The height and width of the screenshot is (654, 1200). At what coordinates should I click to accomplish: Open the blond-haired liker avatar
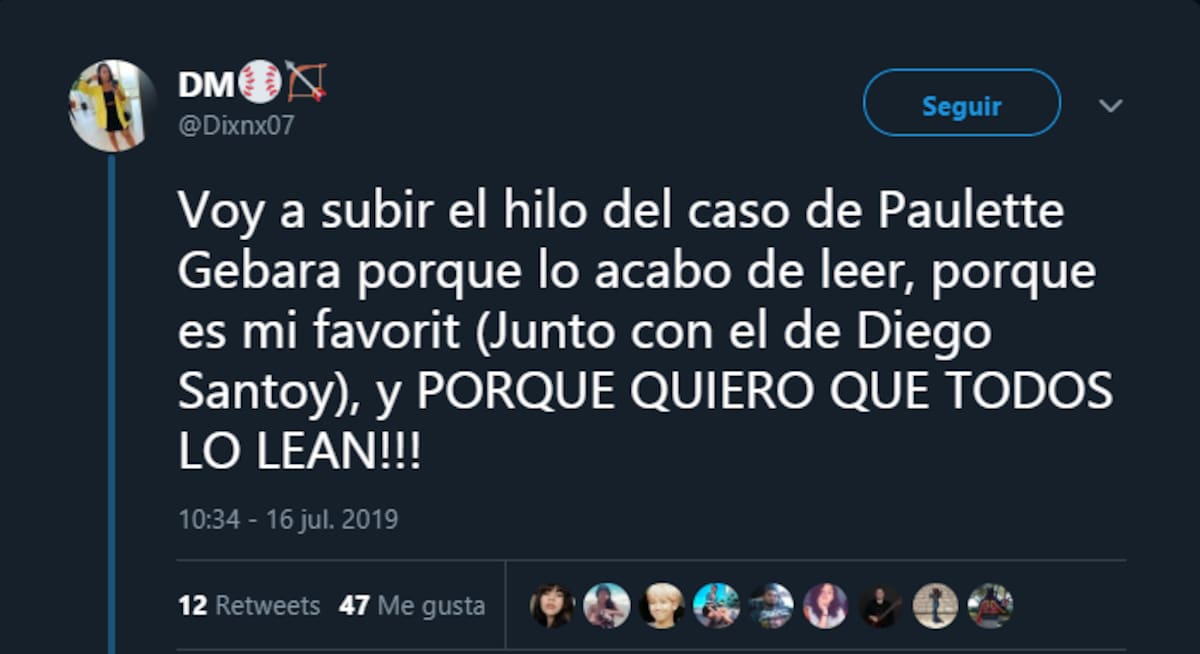tap(662, 606)
